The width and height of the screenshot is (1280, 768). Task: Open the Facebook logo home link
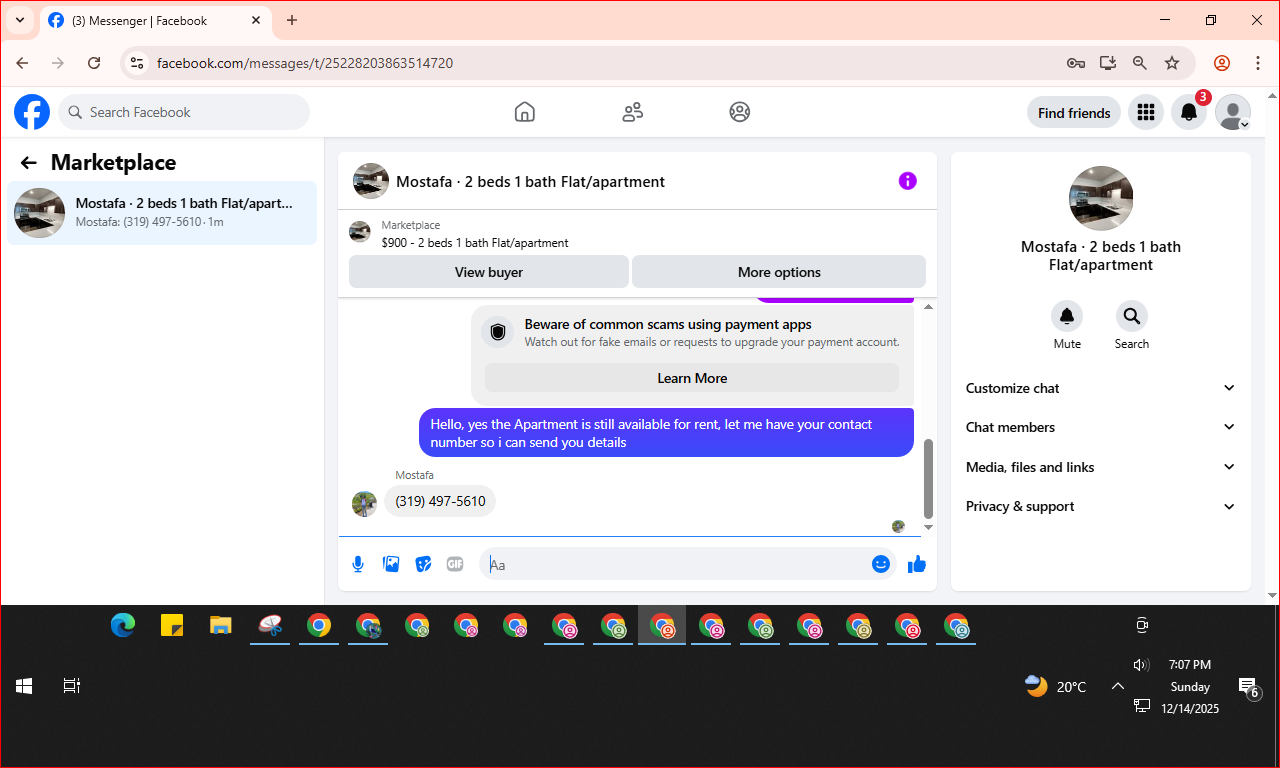click(x=32, y=112)
